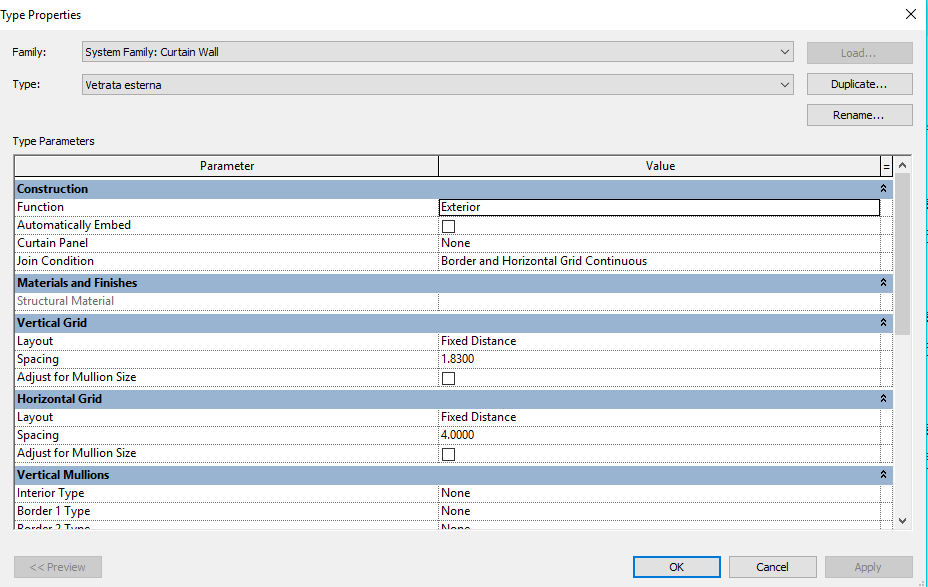
Task: Collapse the Vertical Mullions section
Action: (x=883, y=475)
